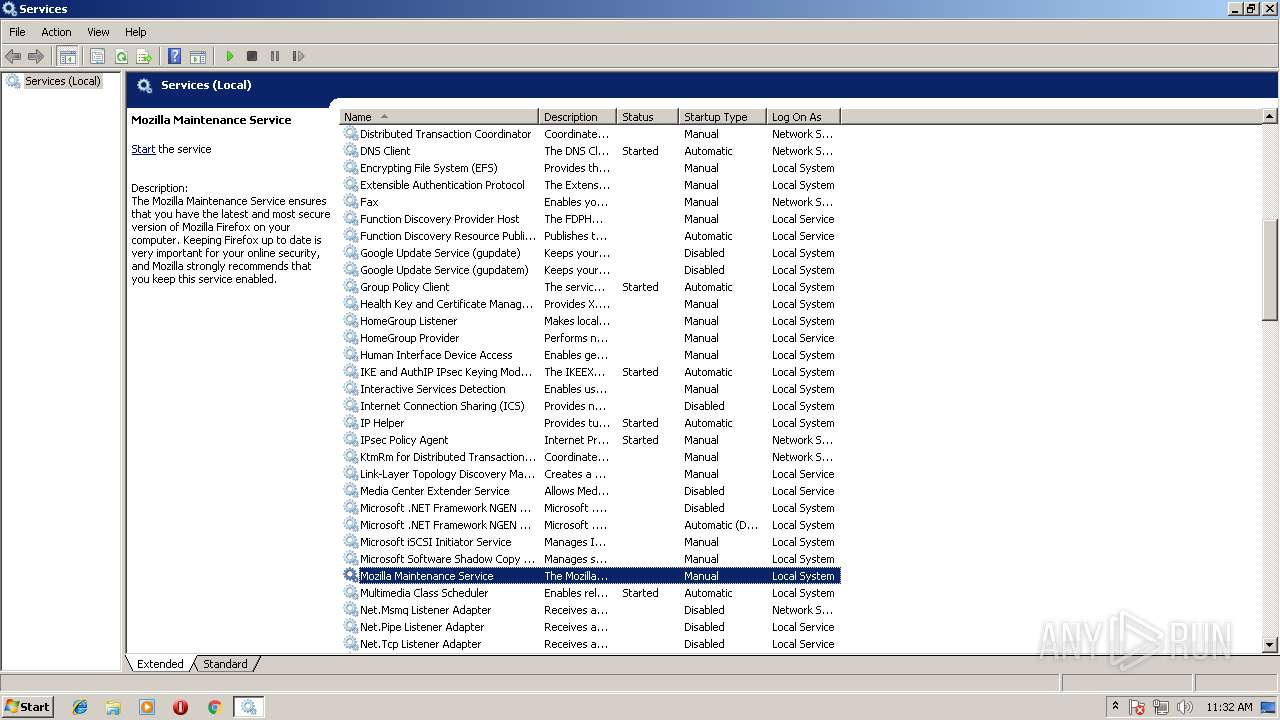Click scroll down arrow of services list
This screenshot has height=720, width=1280.
(1270, 646)
